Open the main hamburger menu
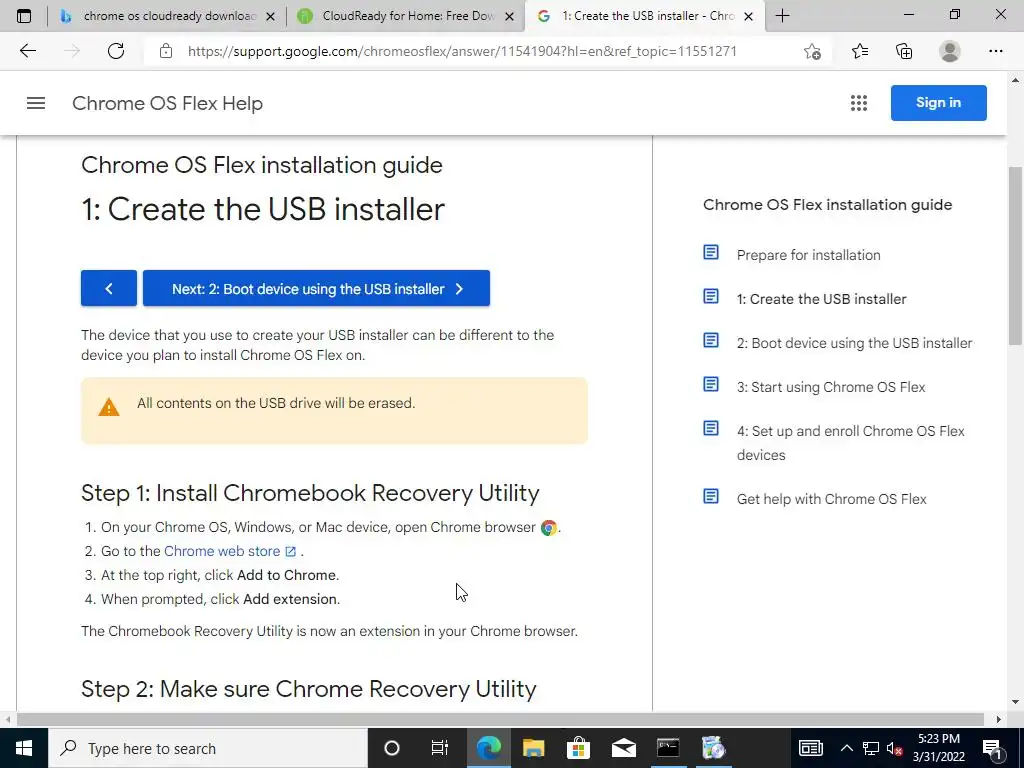The image size is (1024, 768). click(x=36, y=103)
